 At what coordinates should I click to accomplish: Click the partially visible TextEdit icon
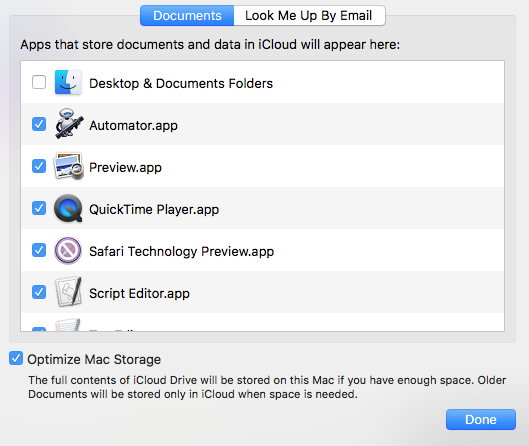point(68,325)
